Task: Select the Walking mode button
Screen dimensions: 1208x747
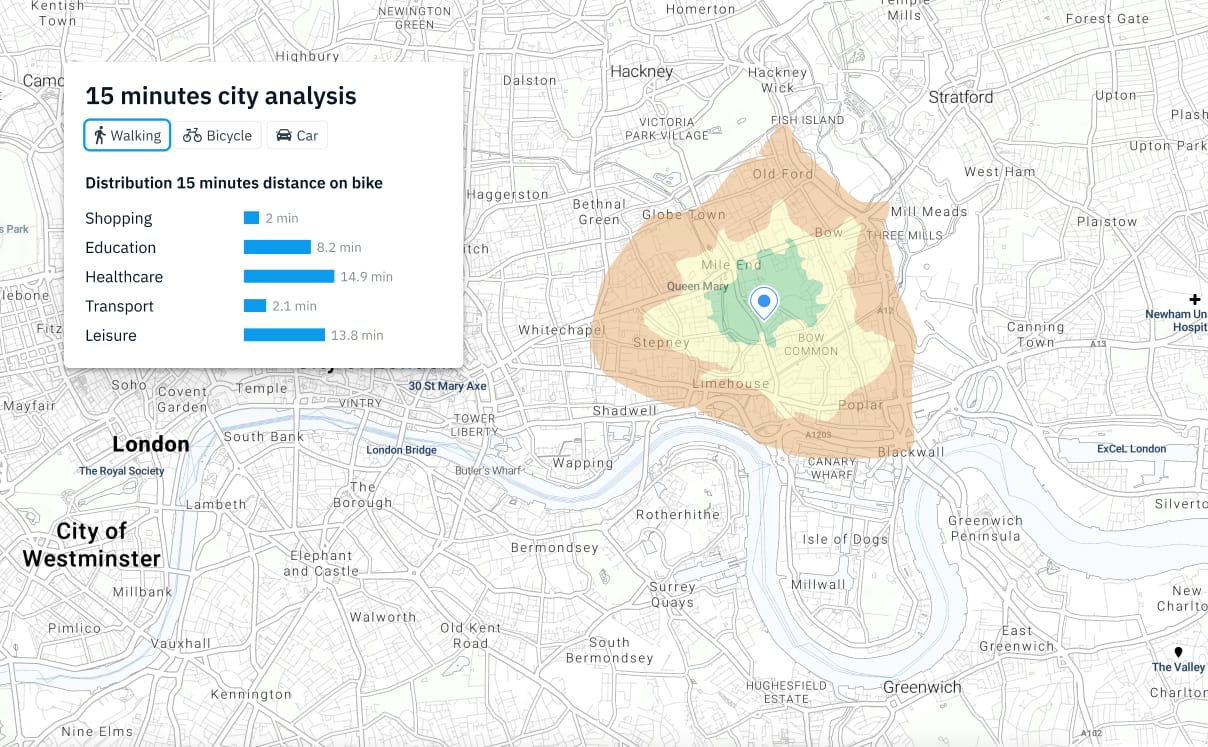Action: [127, 135]
